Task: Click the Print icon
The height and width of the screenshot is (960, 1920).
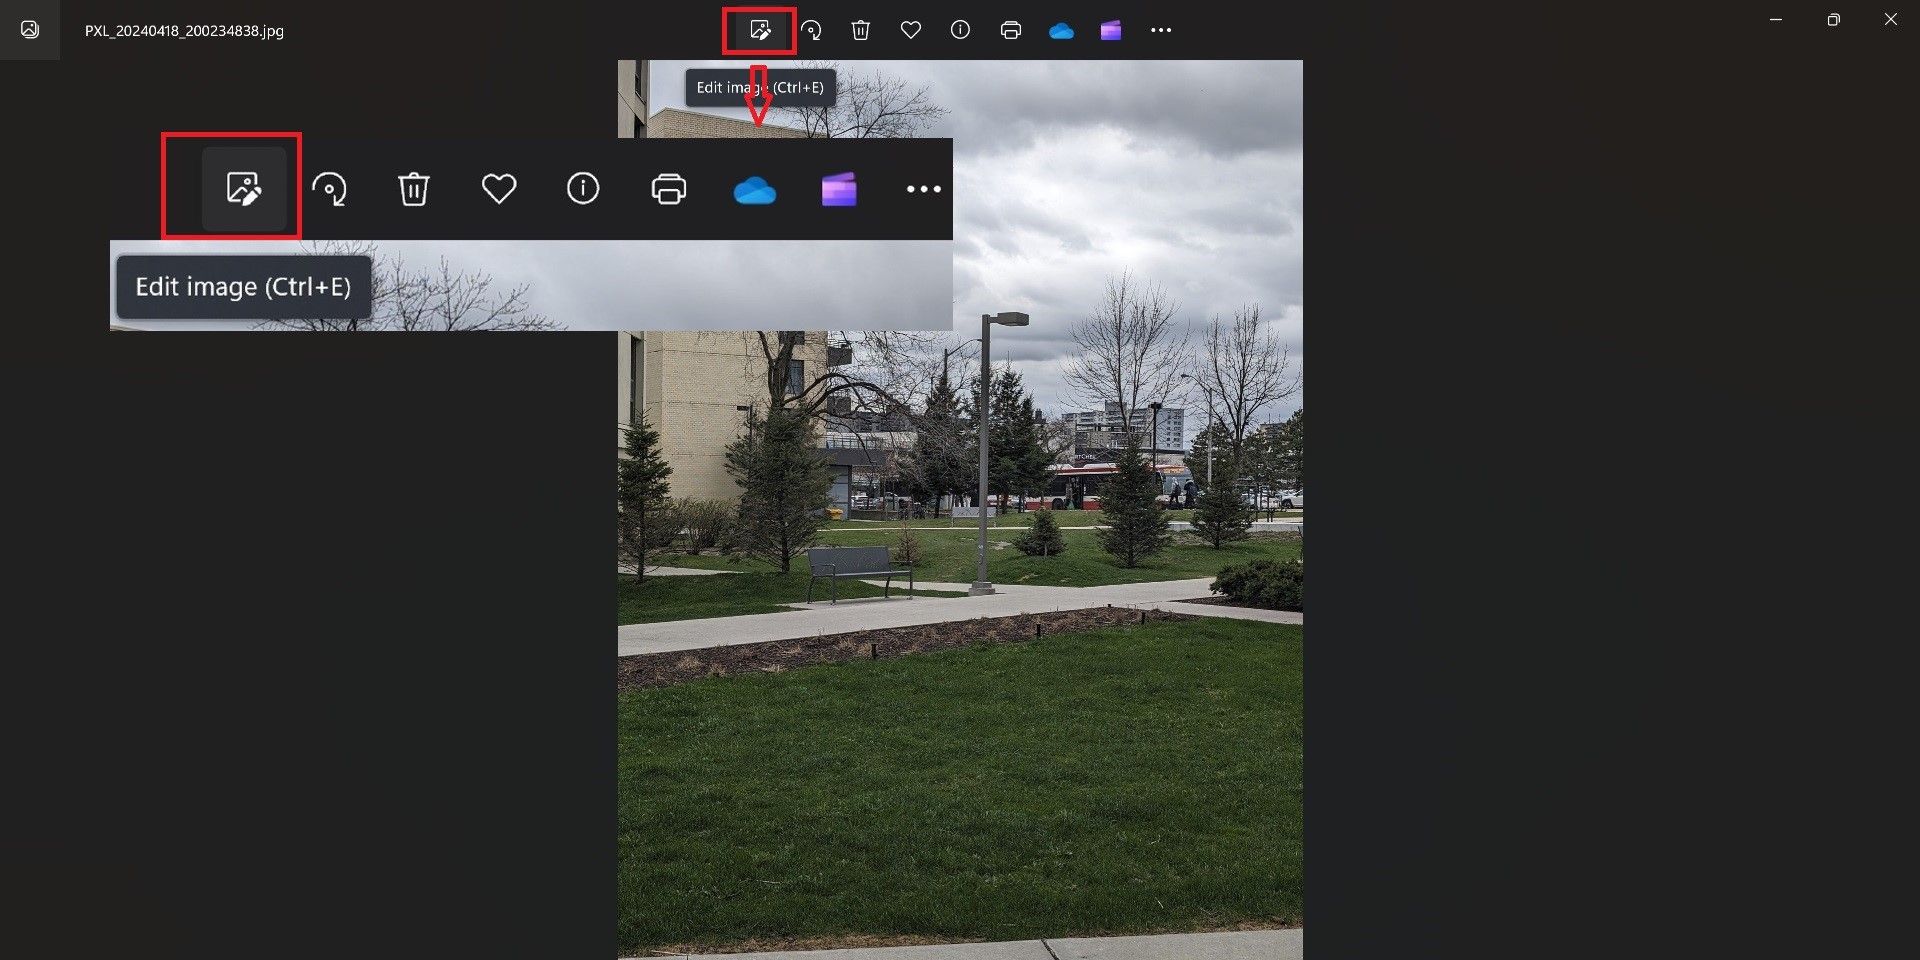Action: (1010, 30)
